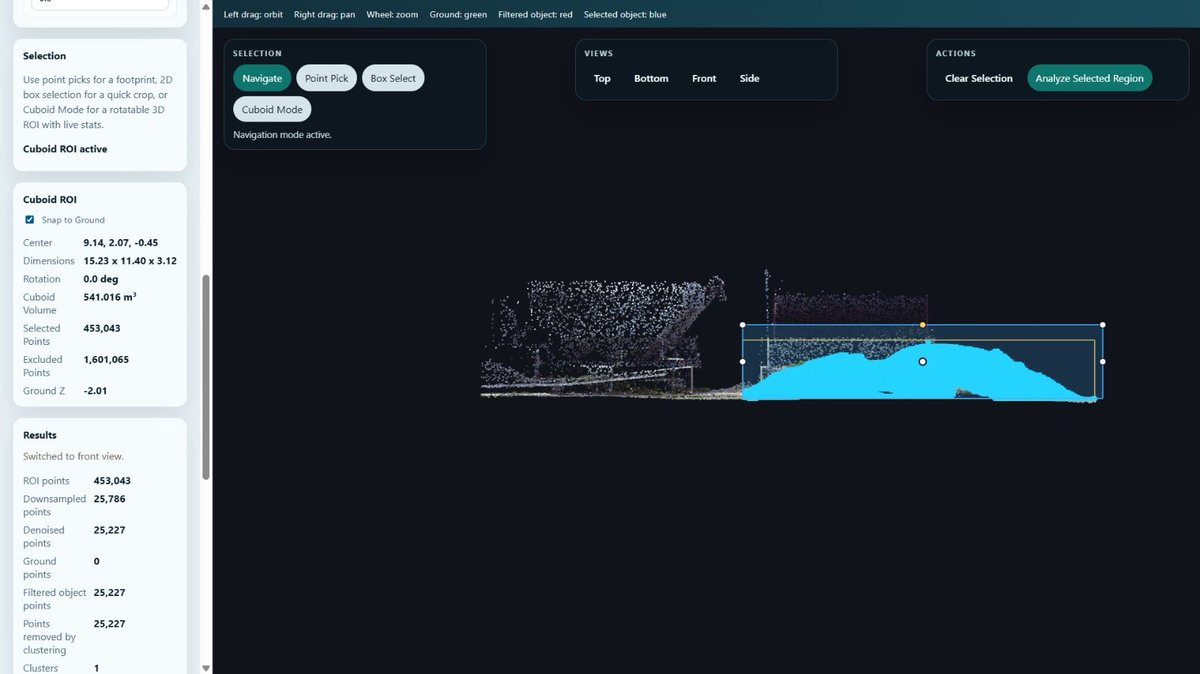This screenshot has height=674, width=1200.
Task: Click scrollbar down arrow in sidebar
Action: (206, 667)
